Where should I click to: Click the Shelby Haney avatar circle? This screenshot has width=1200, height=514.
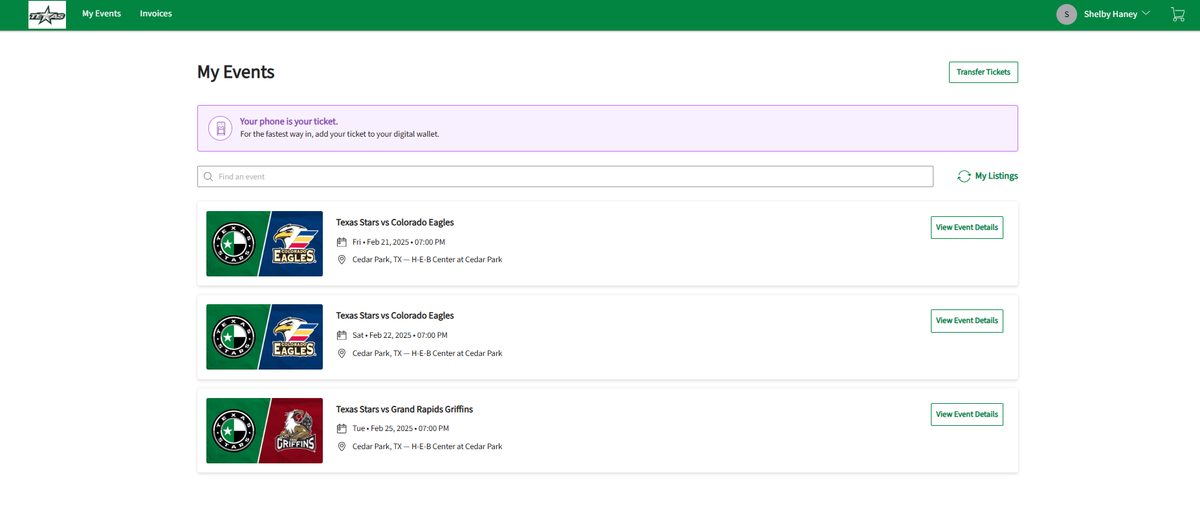pyautogui.click(x=1067, y=14)
